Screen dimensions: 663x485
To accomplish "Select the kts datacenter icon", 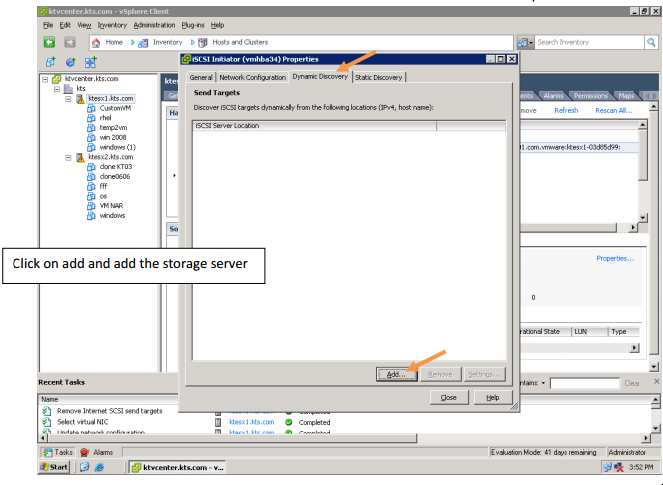I will [68, 89].
